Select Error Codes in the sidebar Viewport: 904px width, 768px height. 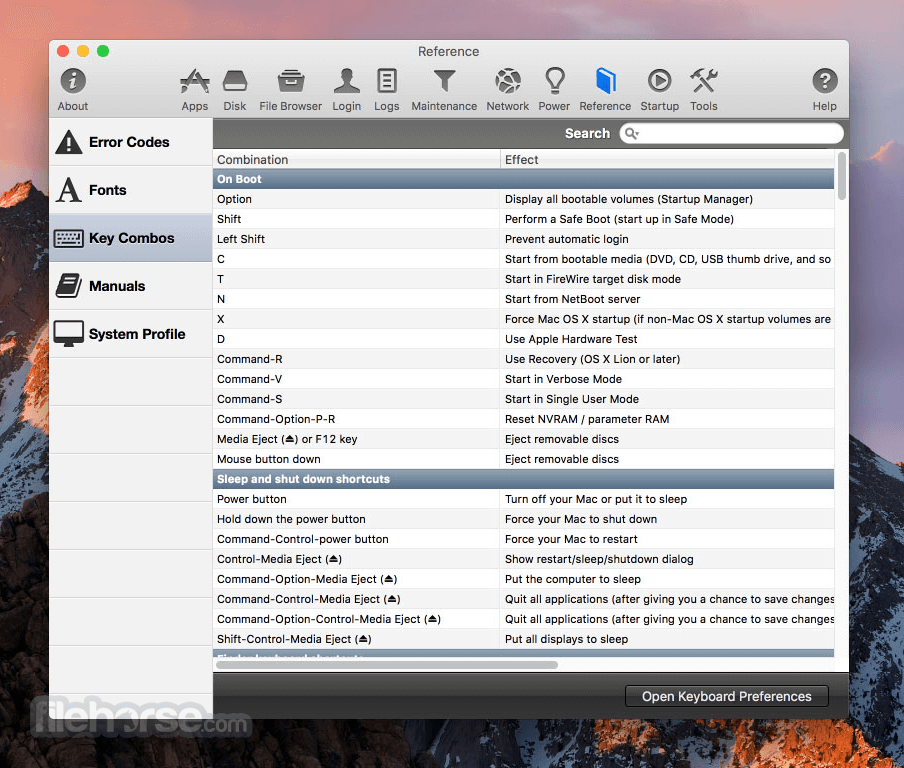click(x=131, y=142)
